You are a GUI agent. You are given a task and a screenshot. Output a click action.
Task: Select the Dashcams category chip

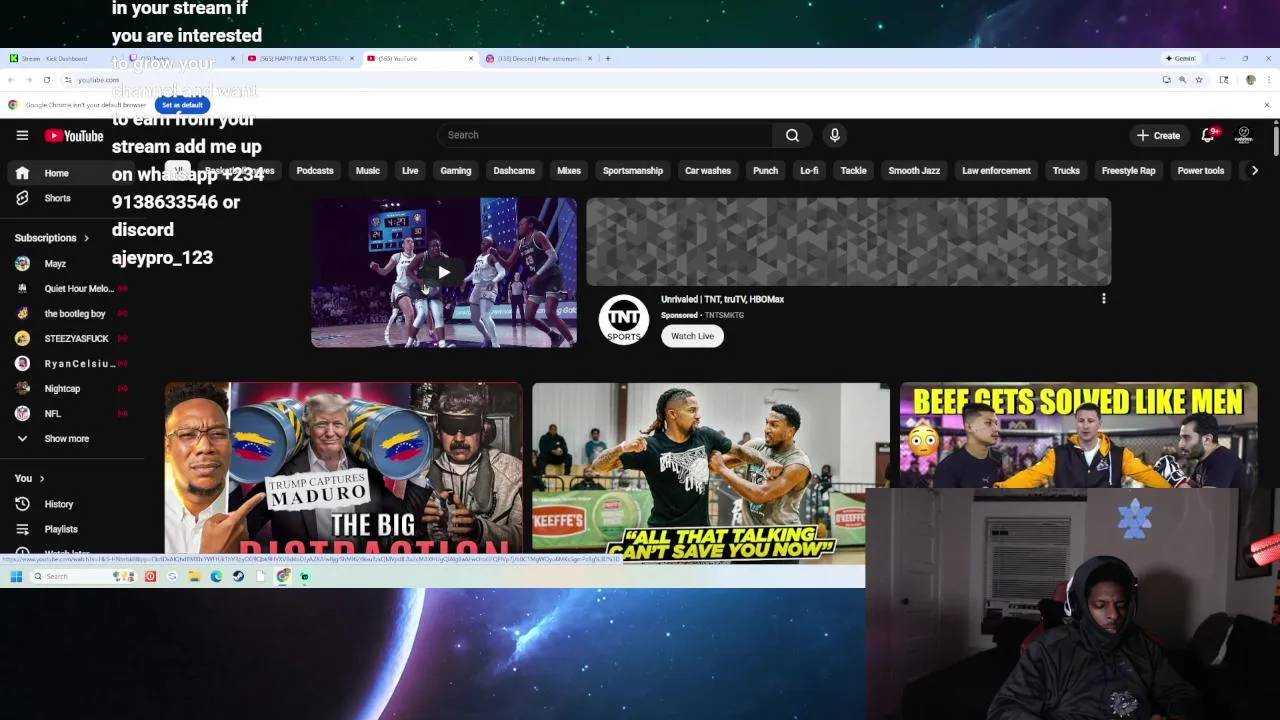[514, 171]
